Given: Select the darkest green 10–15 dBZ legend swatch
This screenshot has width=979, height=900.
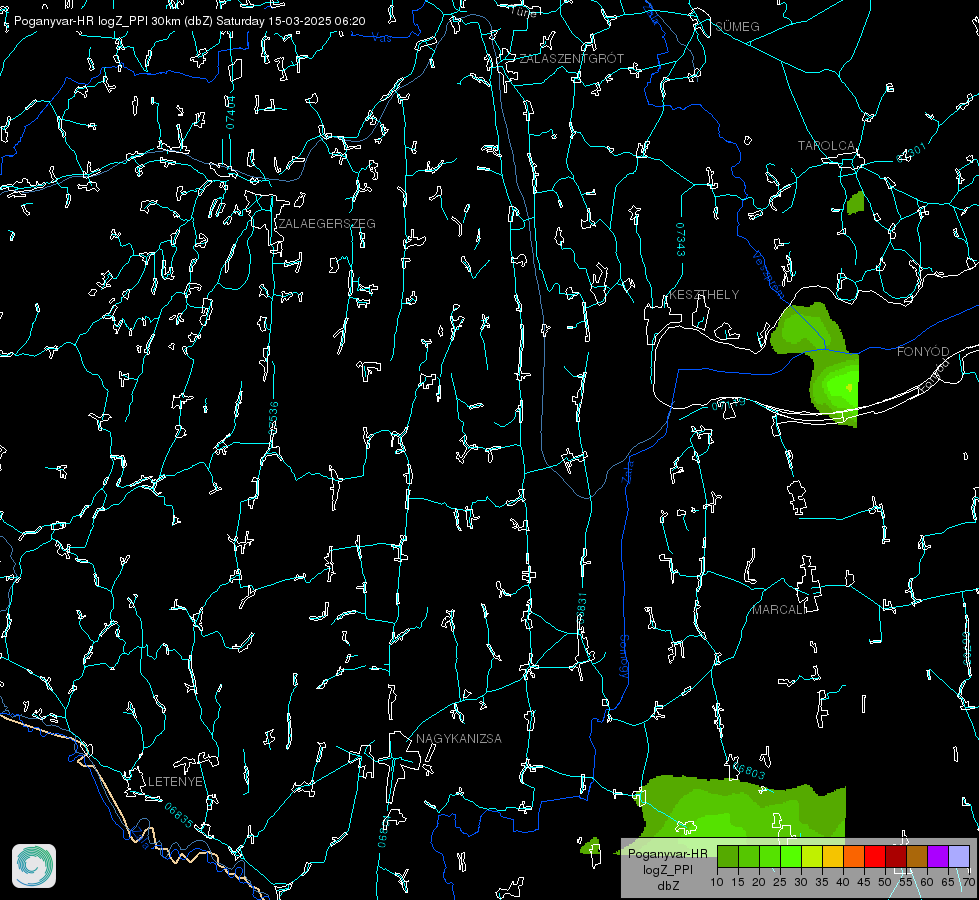Looking at the screenshot, I should click(x=727, y=856).
